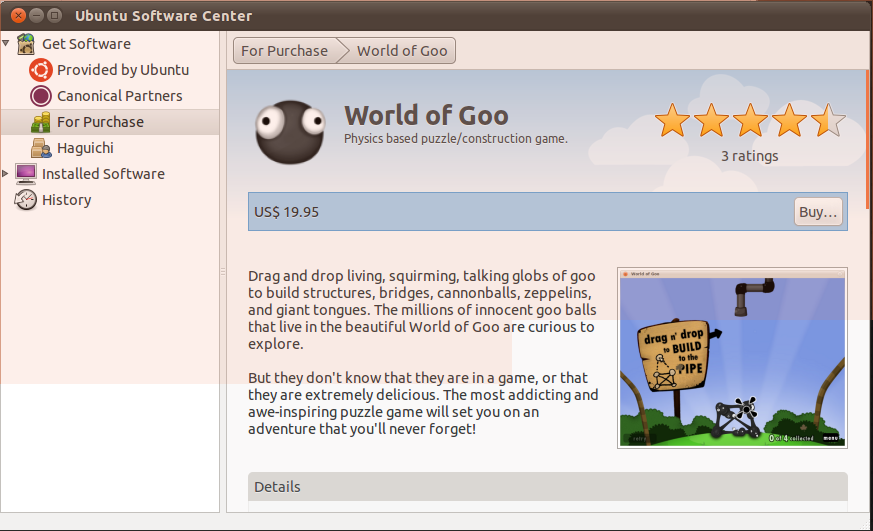Click the Get Software shopping bag icon
Screen dimensions: 873x531
click(x=26, y=44)
